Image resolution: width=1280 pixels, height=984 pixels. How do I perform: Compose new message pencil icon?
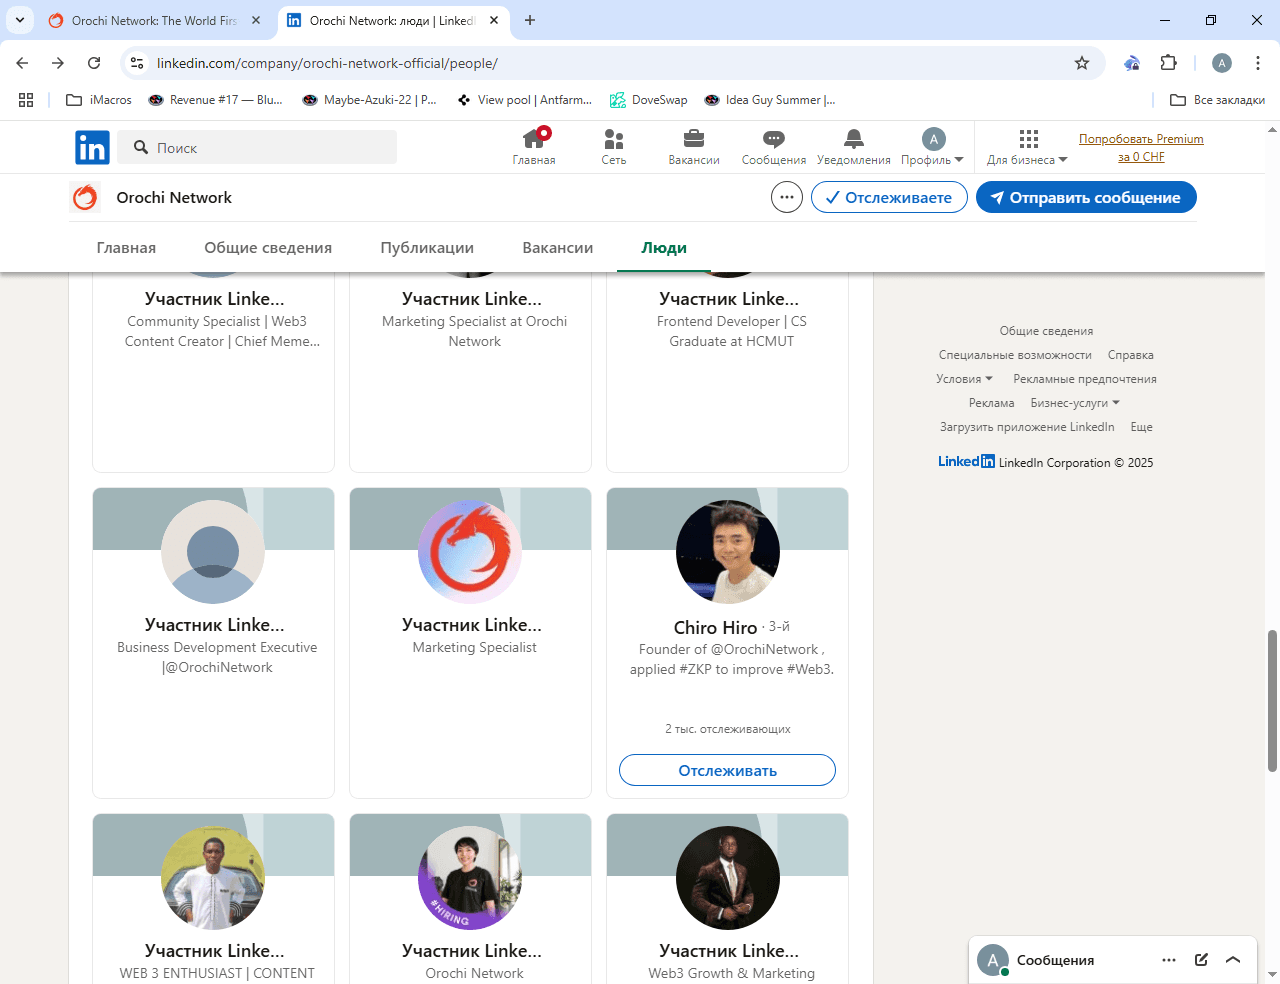click(x=1201, y=960)
